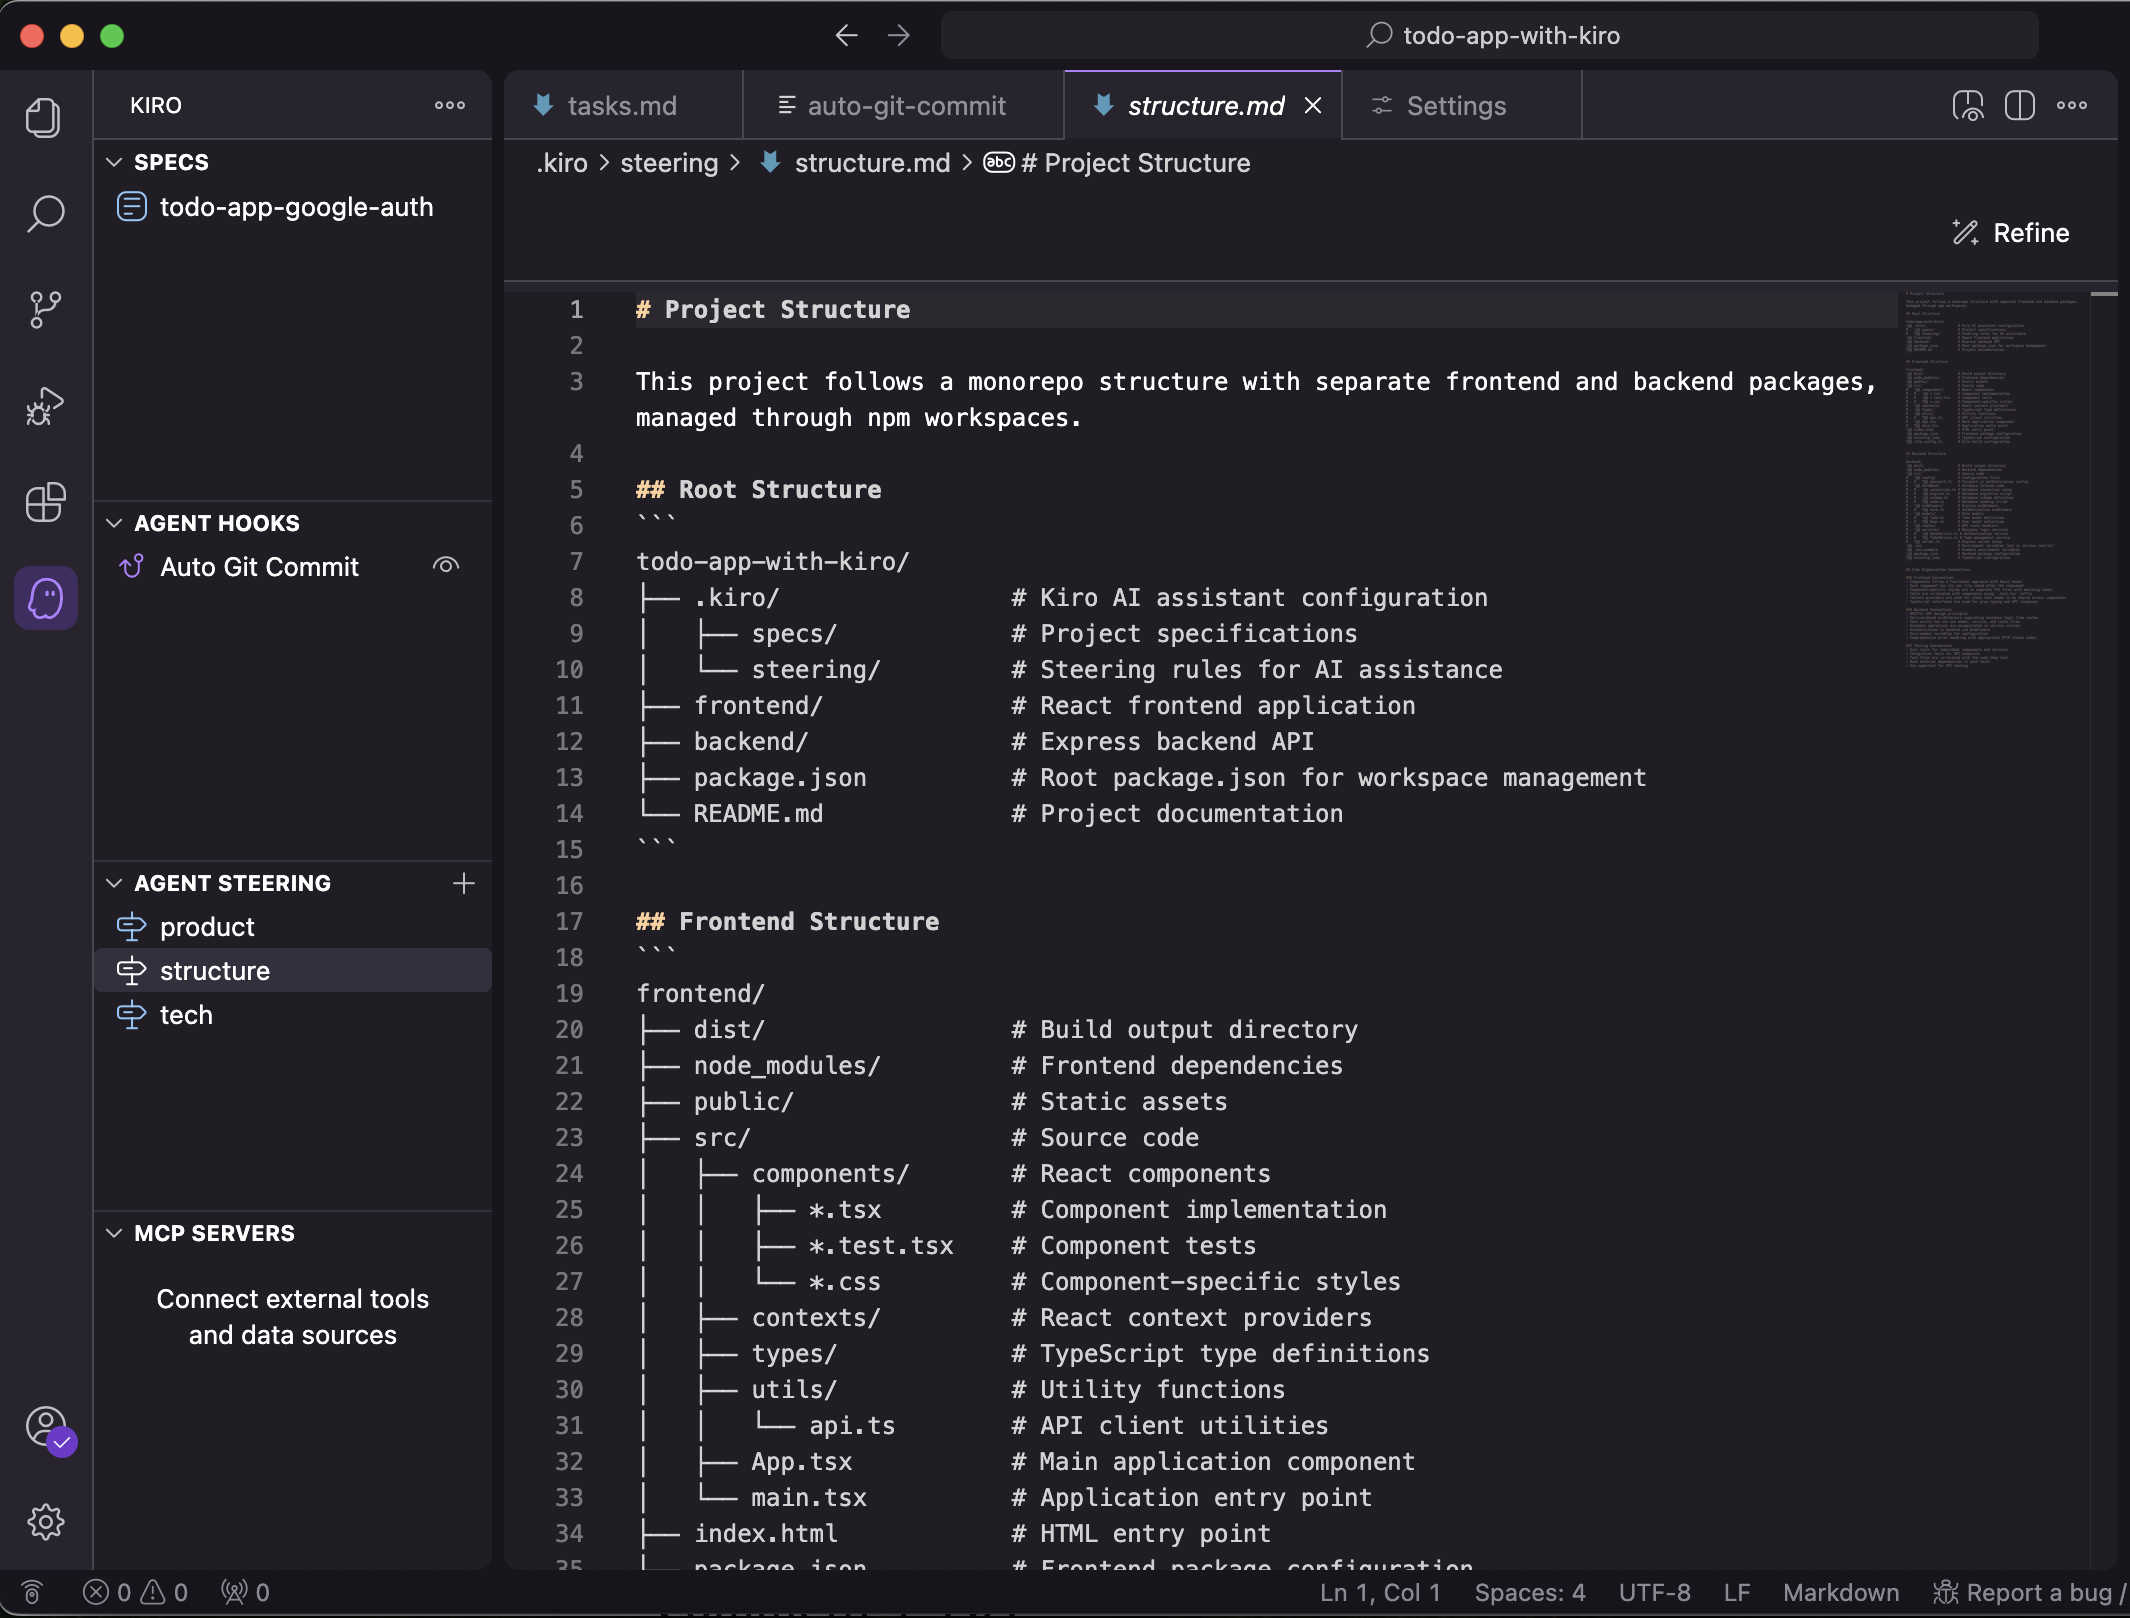Switch to the auto-git-commit tab
The image size is (2130, 1618).
903,105
